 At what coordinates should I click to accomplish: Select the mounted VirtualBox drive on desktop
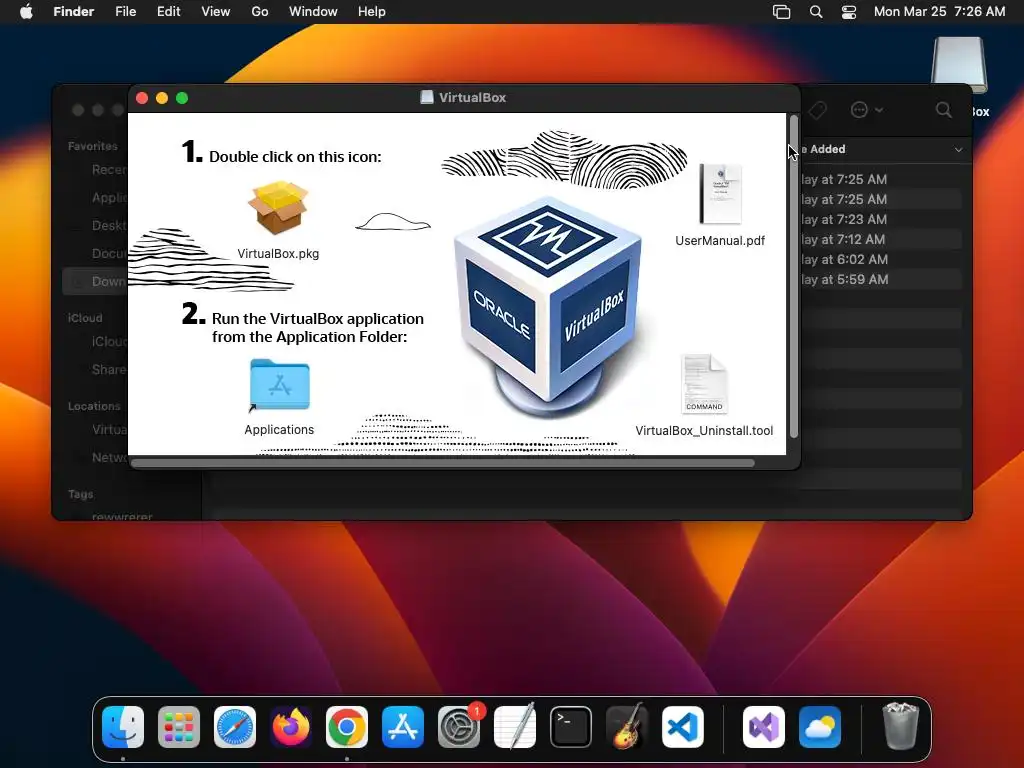[x=959, y=65]
